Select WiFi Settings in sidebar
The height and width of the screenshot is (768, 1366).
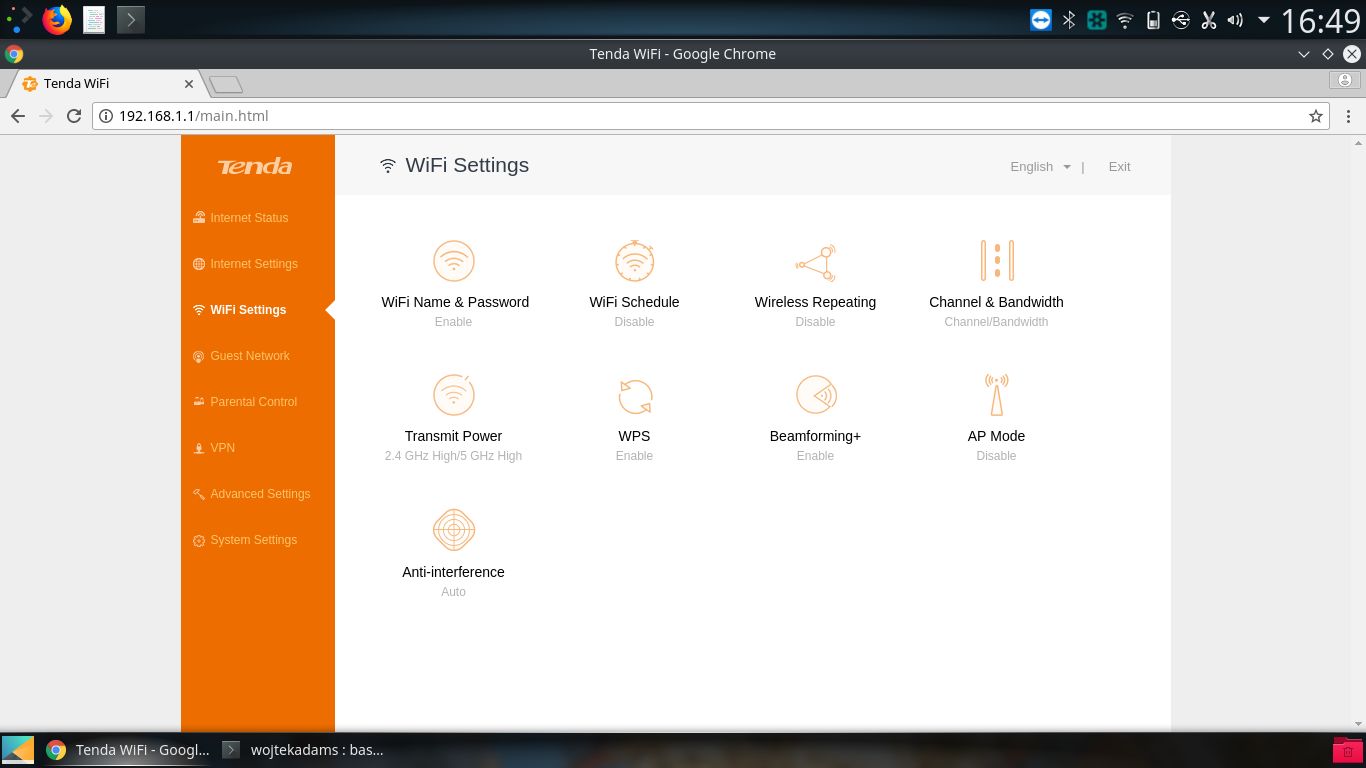pyautogui.click(x=240, y=310)
